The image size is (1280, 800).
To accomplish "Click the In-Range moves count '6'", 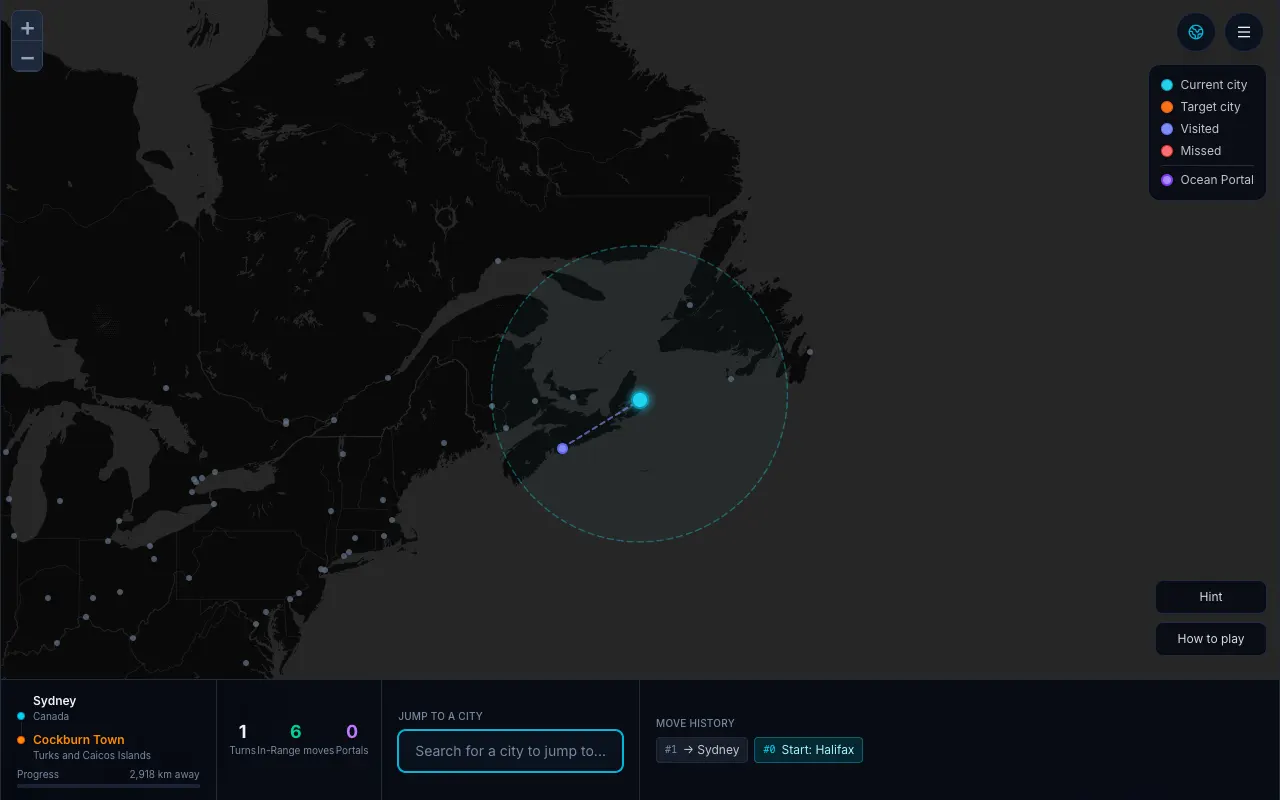I will pyautogui.click(x=296, y=732).
